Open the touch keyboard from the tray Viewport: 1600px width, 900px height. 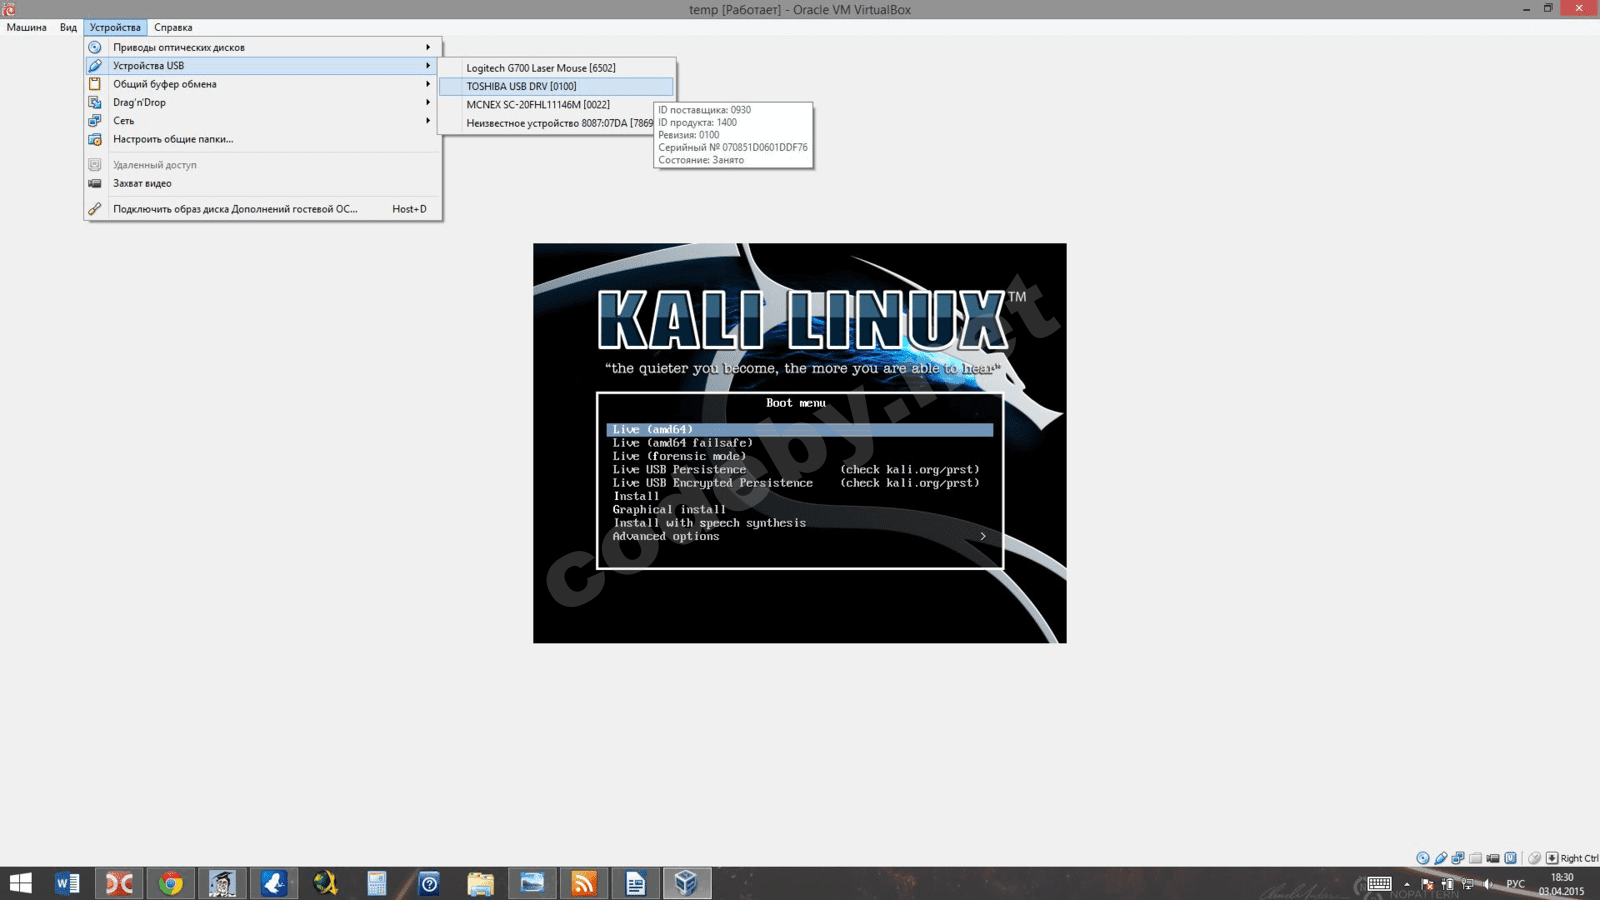tap(1379, 884)
